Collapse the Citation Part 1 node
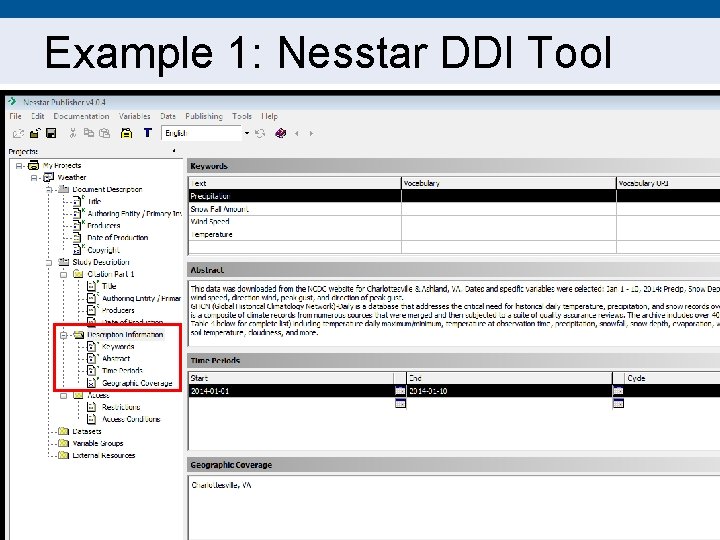 (64, 275)
